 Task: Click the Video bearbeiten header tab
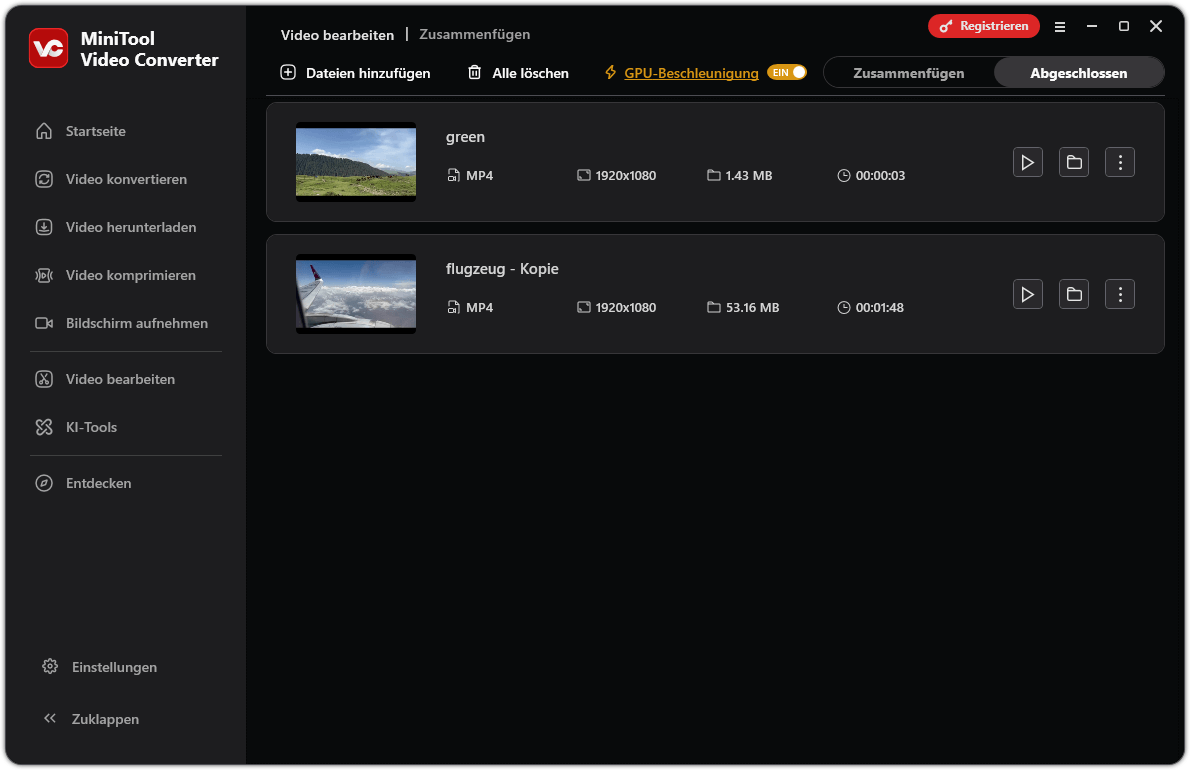338,35
